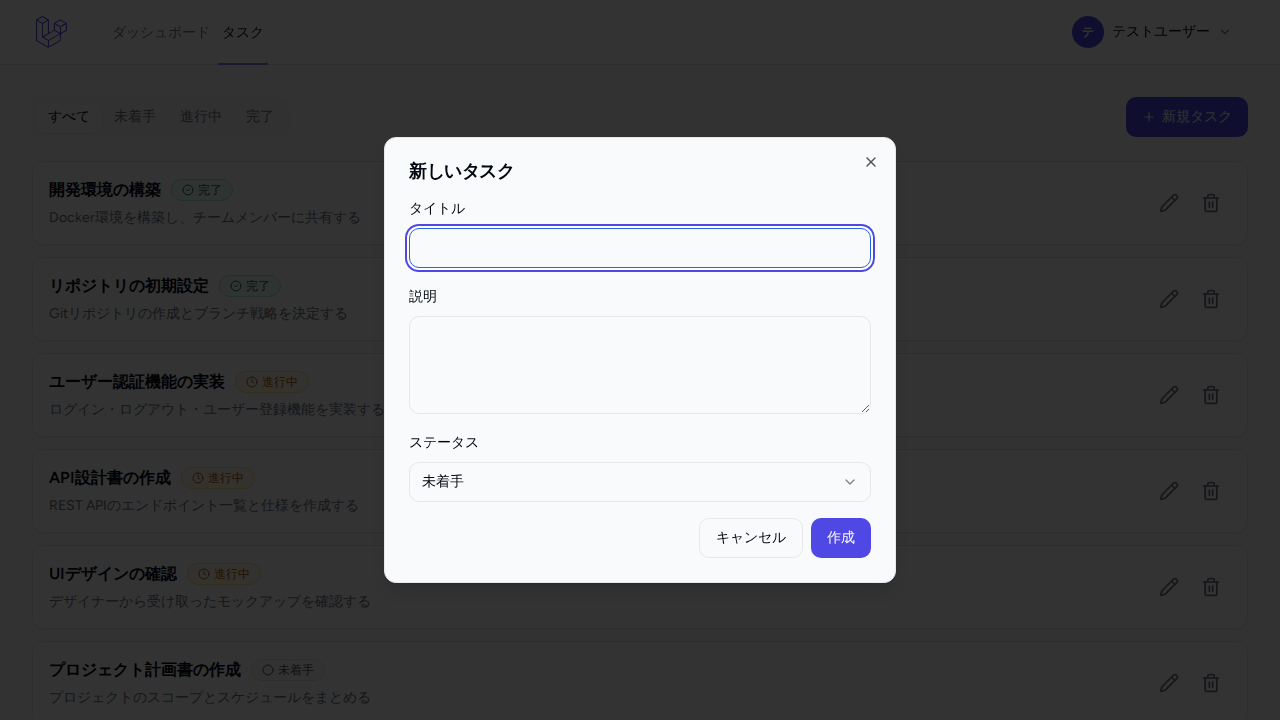This screenshot has height=720, width=1280.
Task: Edit the リポジトリの初期設定 task with the pencil icon
Action: click(x=1169, y=299)
